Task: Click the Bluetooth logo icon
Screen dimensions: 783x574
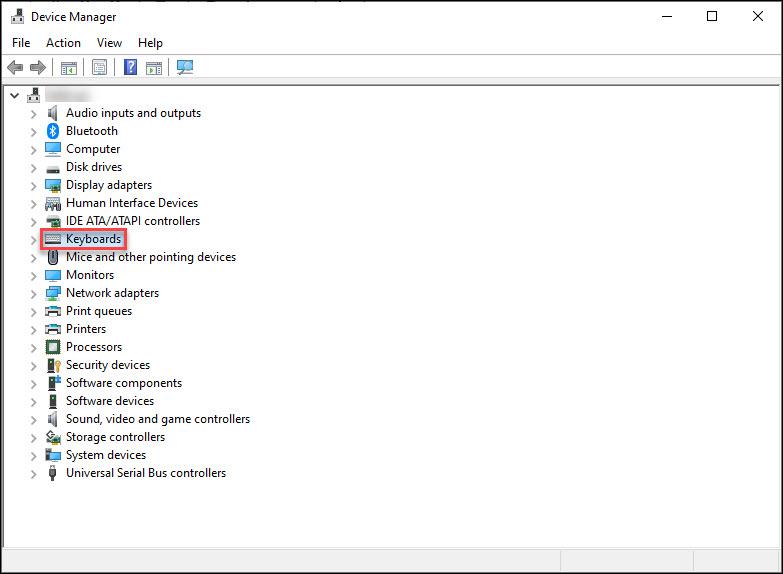Action: tap(53, 131)
